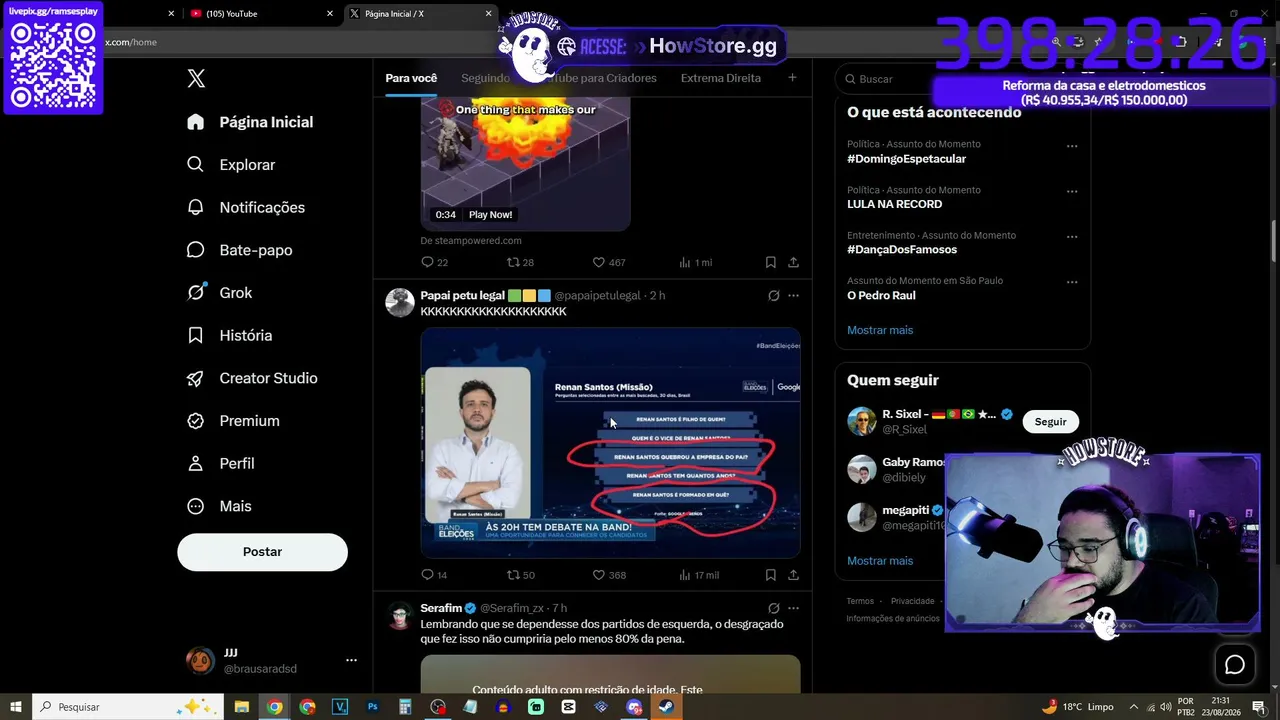Open the LULA NA RECORD trend
The image size is (1280, 720).
[x=895, y=204]
